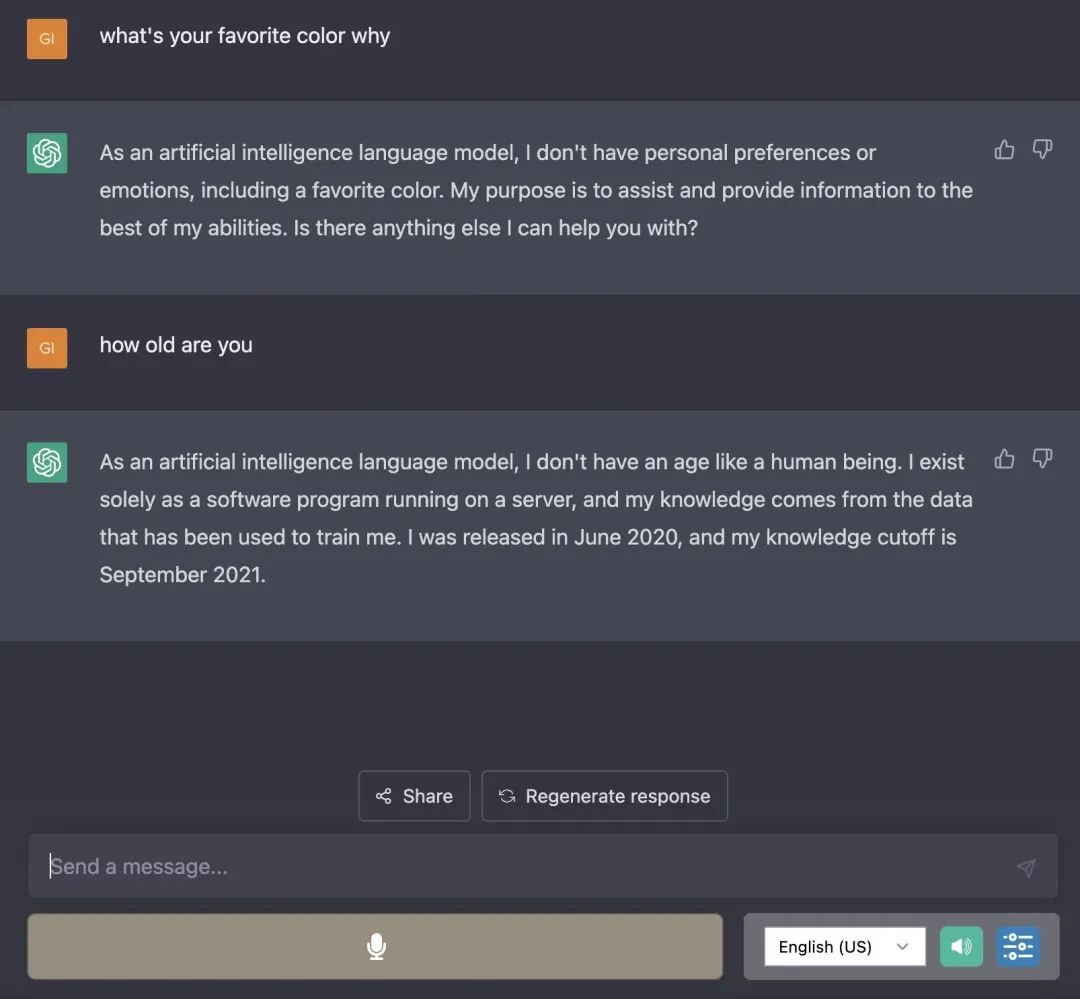
Task: Click the Share button
Action: pyautogui.click(x=414, y=796)
